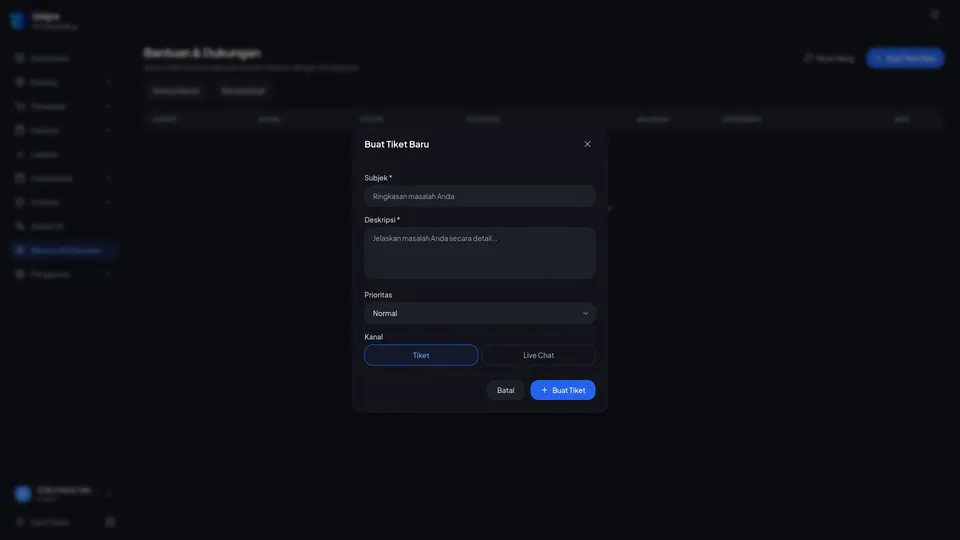This screenshot has height=540, width=960.
Task: Select the Tiket channel option
Action: [421, 355]
